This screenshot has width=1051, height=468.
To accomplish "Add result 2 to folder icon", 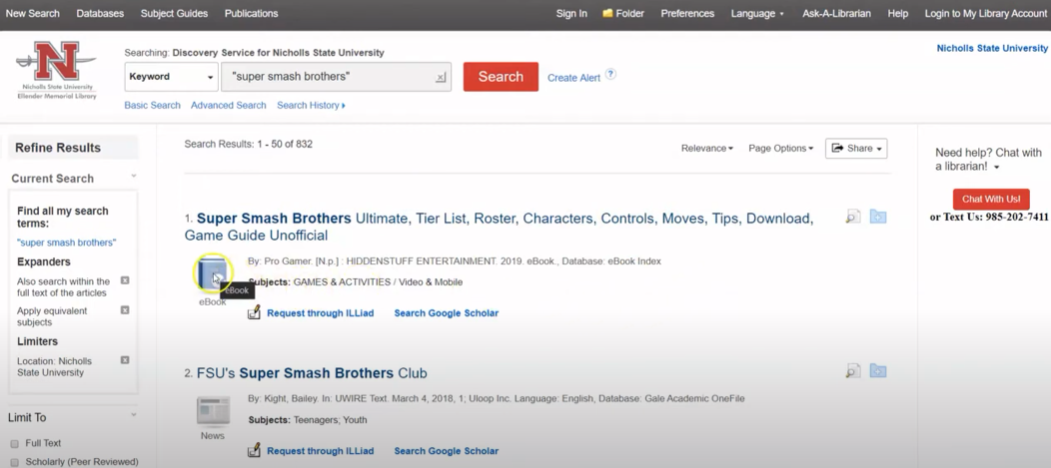I will 878,371.
